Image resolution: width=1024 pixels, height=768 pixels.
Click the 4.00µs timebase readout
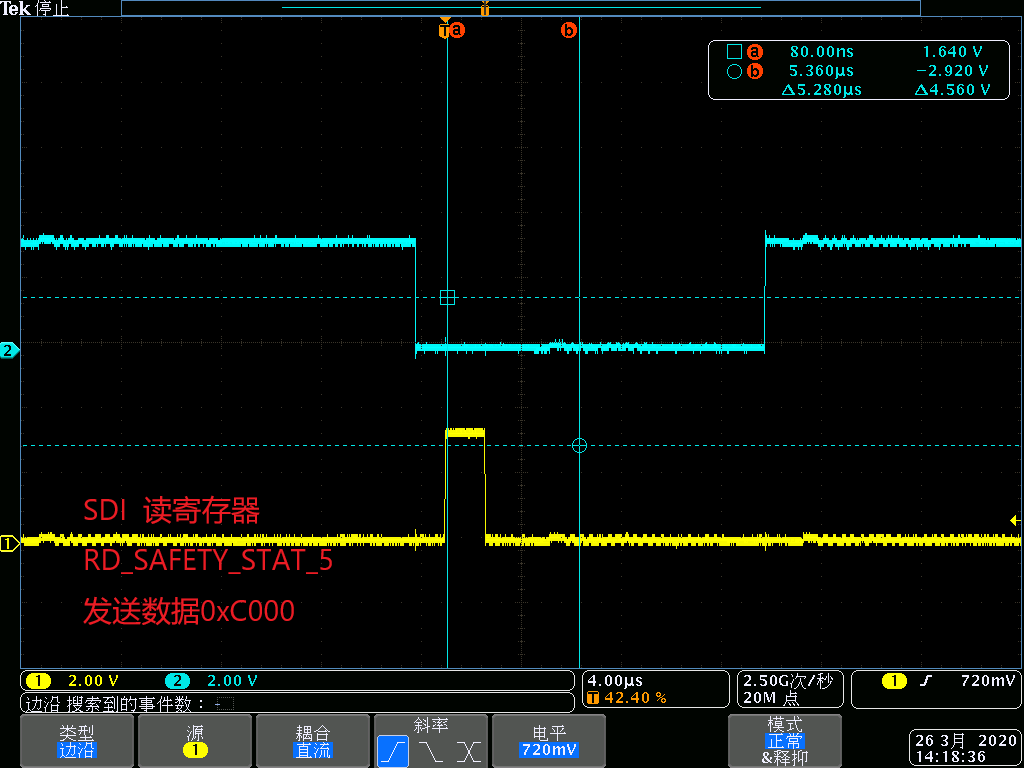616,680
